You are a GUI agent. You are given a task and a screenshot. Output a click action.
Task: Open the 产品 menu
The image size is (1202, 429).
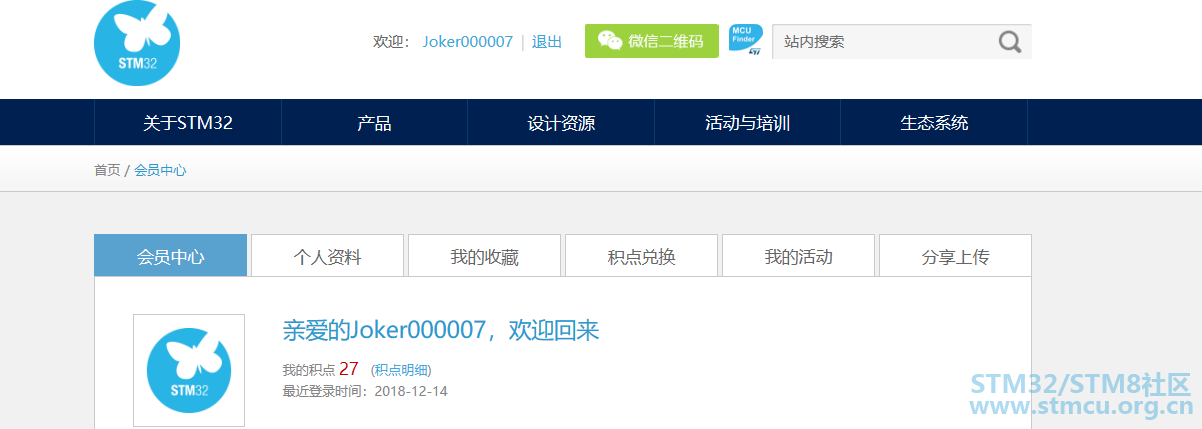[x=374, y=123]
